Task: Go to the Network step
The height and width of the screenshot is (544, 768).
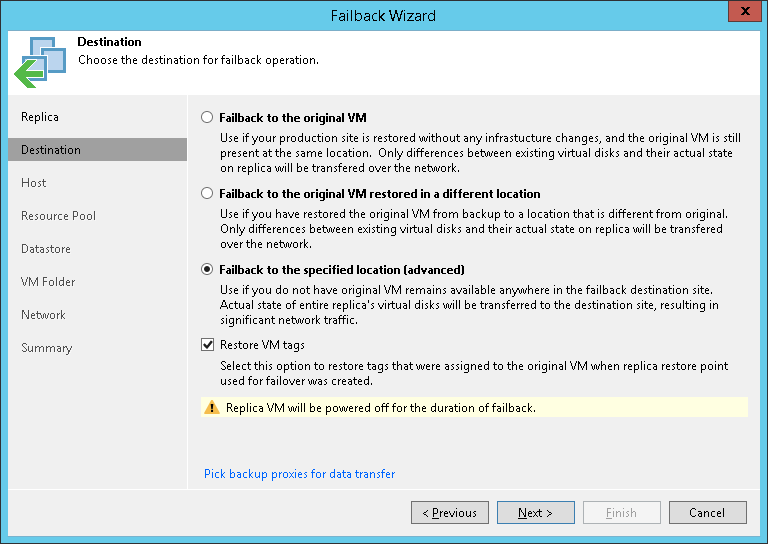Action: (x=43, y=315)
